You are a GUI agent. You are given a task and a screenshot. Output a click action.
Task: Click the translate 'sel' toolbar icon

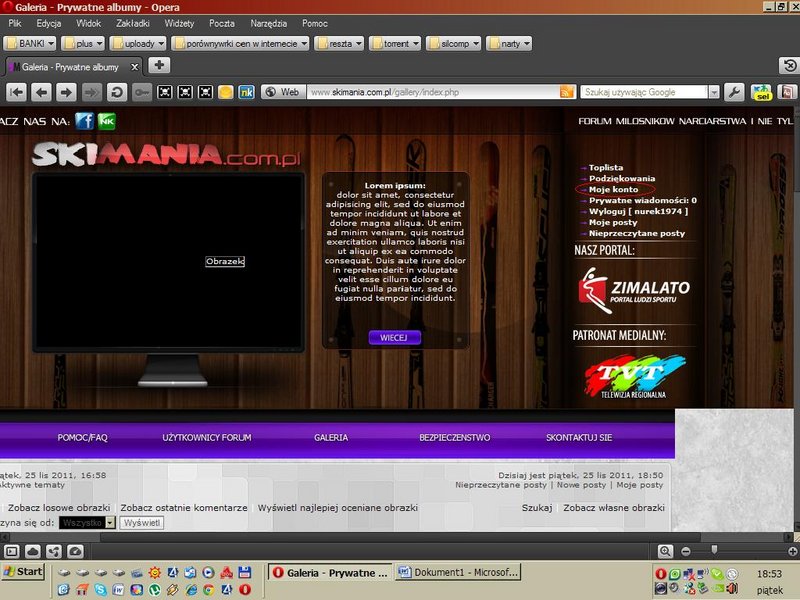click(762, 92)
